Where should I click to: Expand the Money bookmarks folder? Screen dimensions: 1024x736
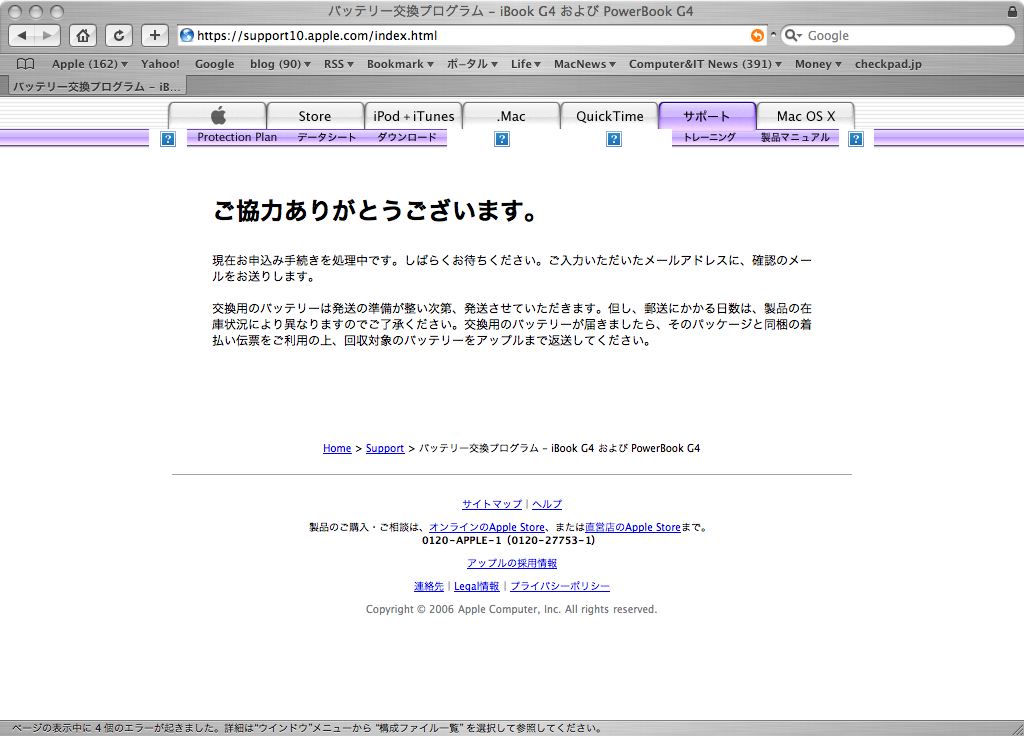[818, 64]
